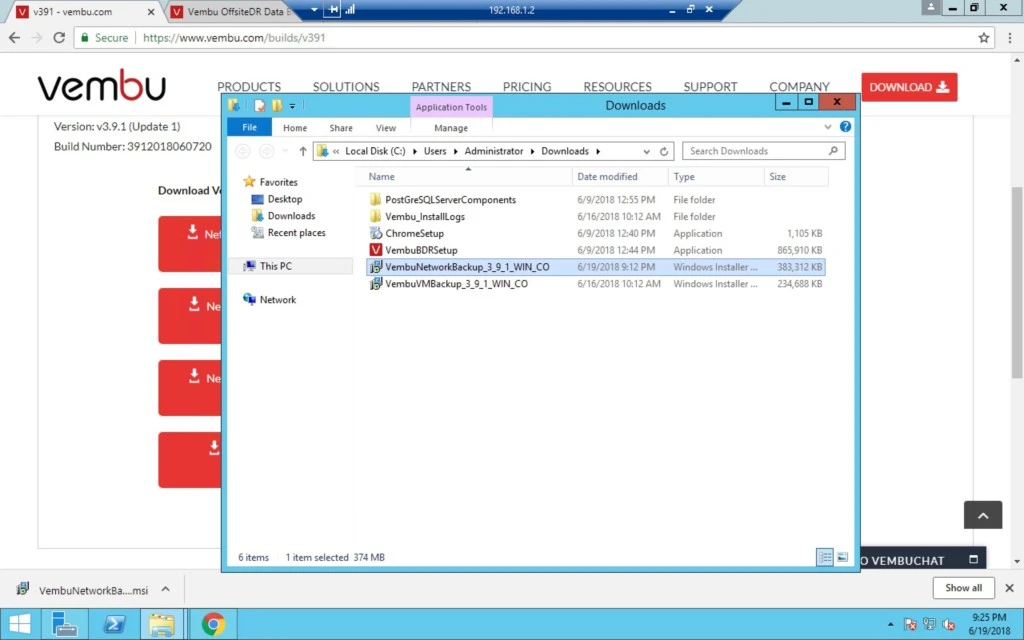Open address bar previous locations dropdown
This screenshot has width=1024, height=640.
(646, 152)
